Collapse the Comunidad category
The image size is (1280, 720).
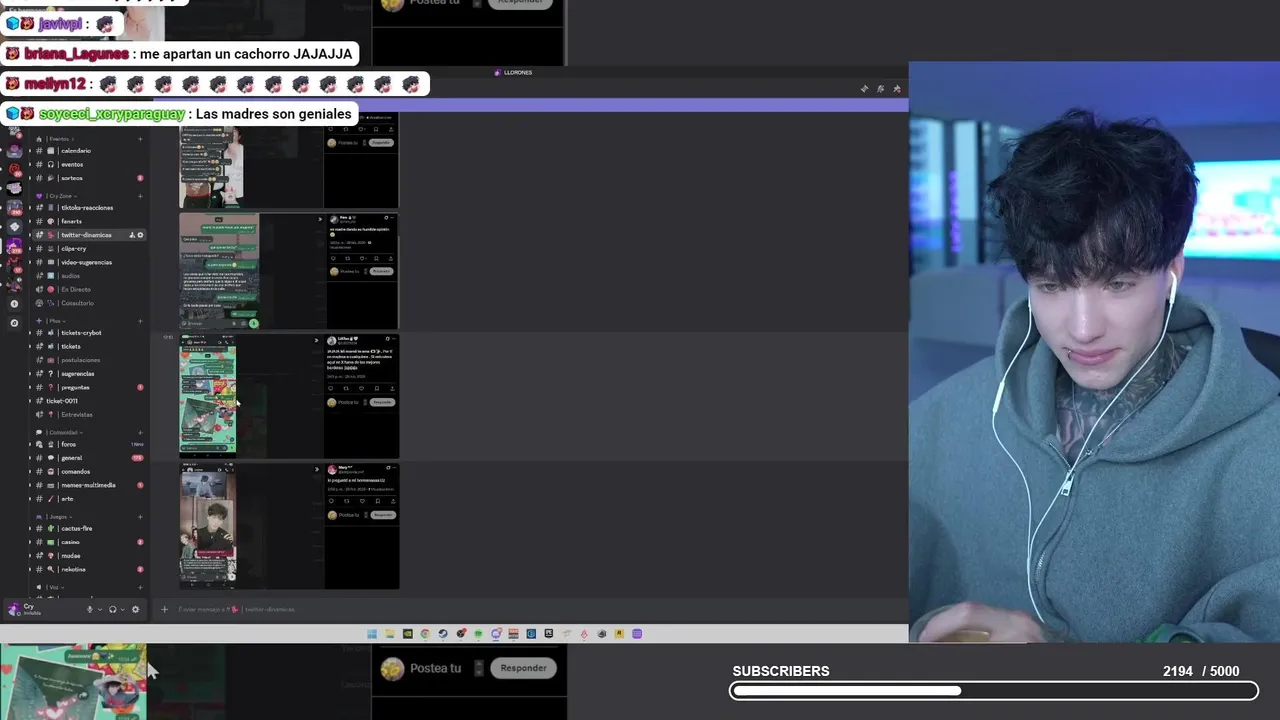tap(60, 432)
